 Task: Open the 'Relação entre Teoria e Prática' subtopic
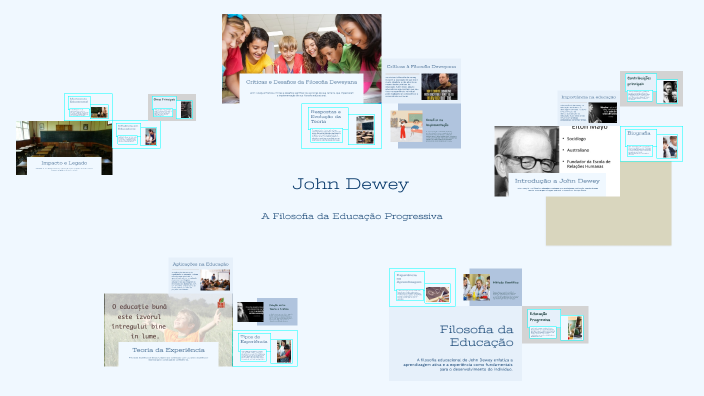pos(267,312)
